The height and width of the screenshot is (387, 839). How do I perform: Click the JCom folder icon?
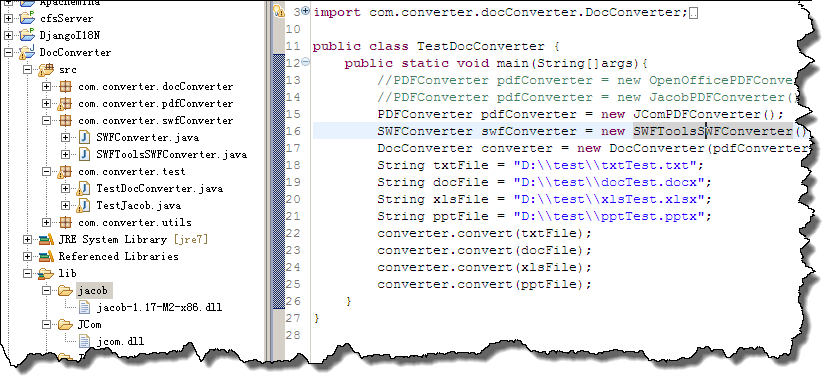point(65,324)
